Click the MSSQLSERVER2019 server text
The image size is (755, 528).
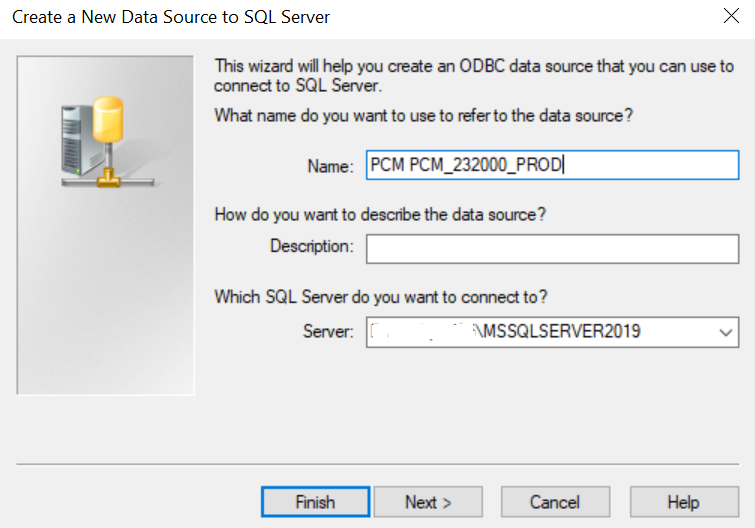click(561, 331)
